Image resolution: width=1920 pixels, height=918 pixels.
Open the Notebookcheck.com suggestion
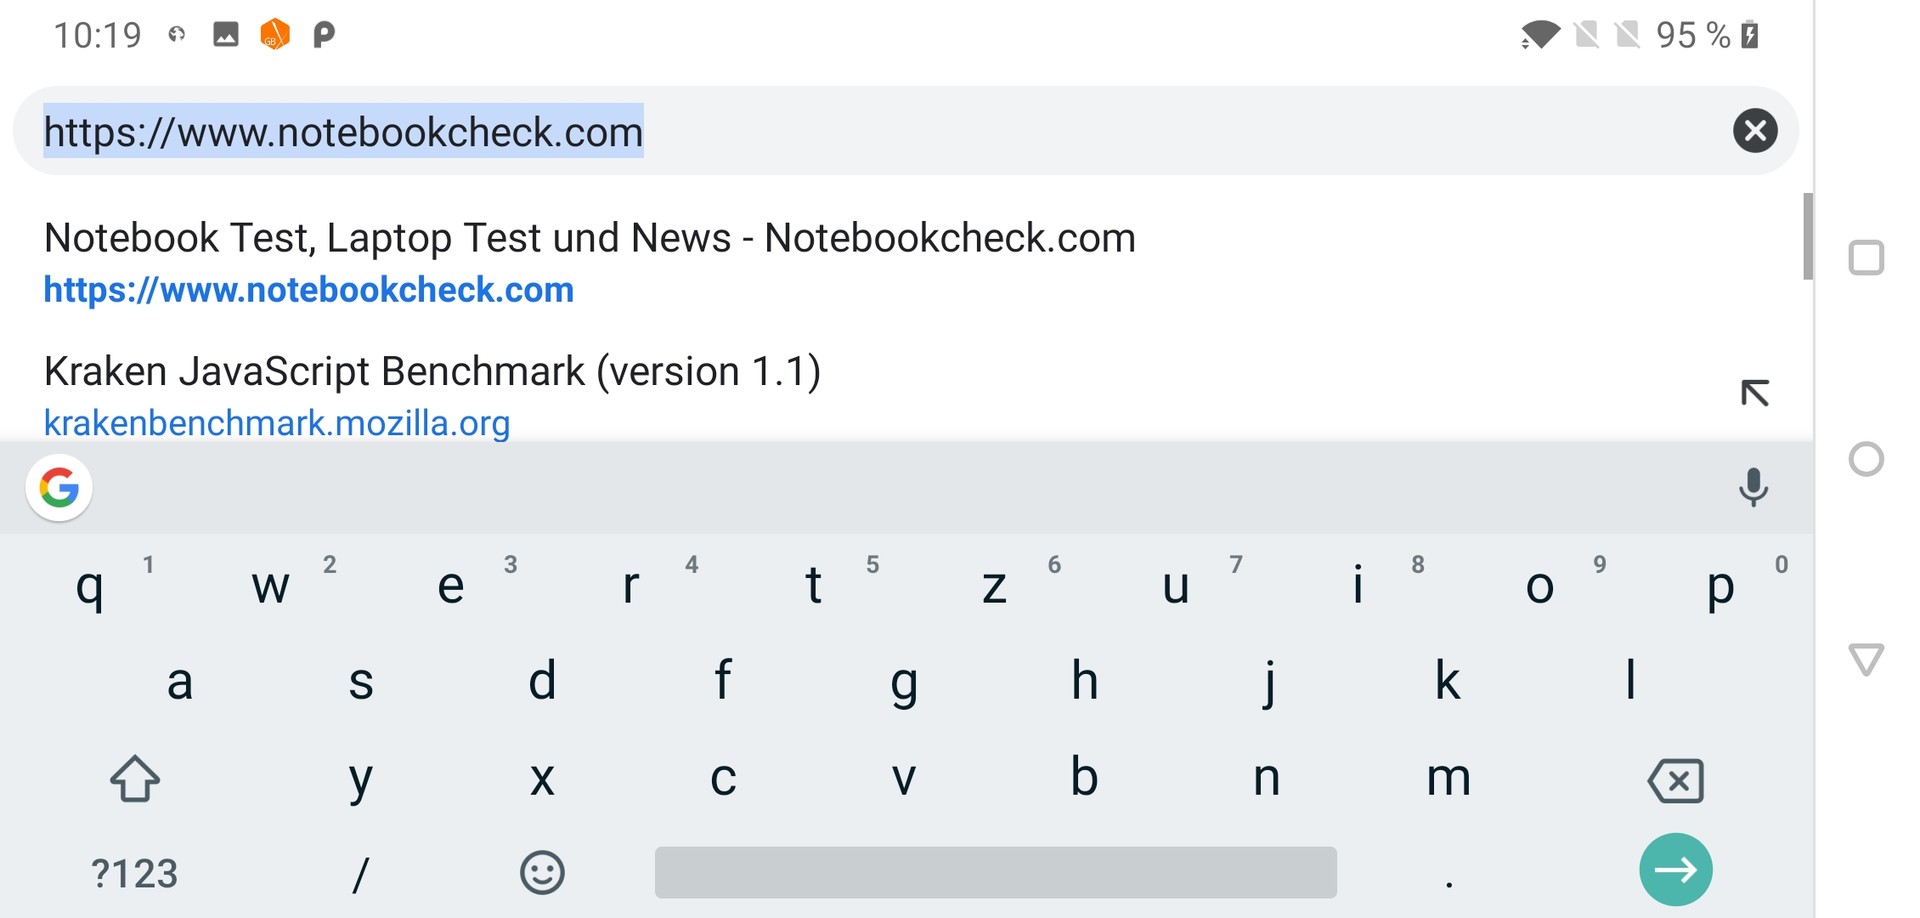pos(590,262)
